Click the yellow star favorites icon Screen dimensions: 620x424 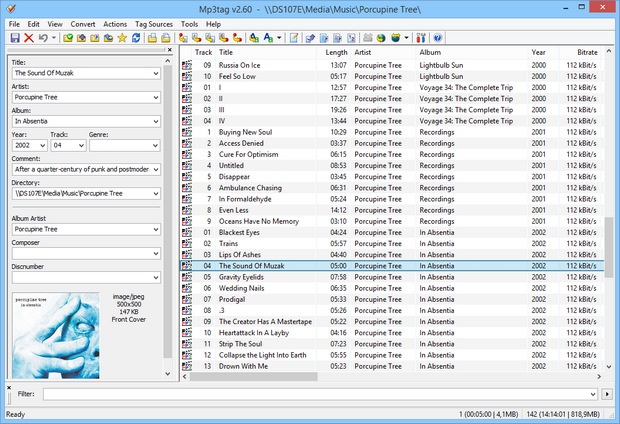coord(122,38)
